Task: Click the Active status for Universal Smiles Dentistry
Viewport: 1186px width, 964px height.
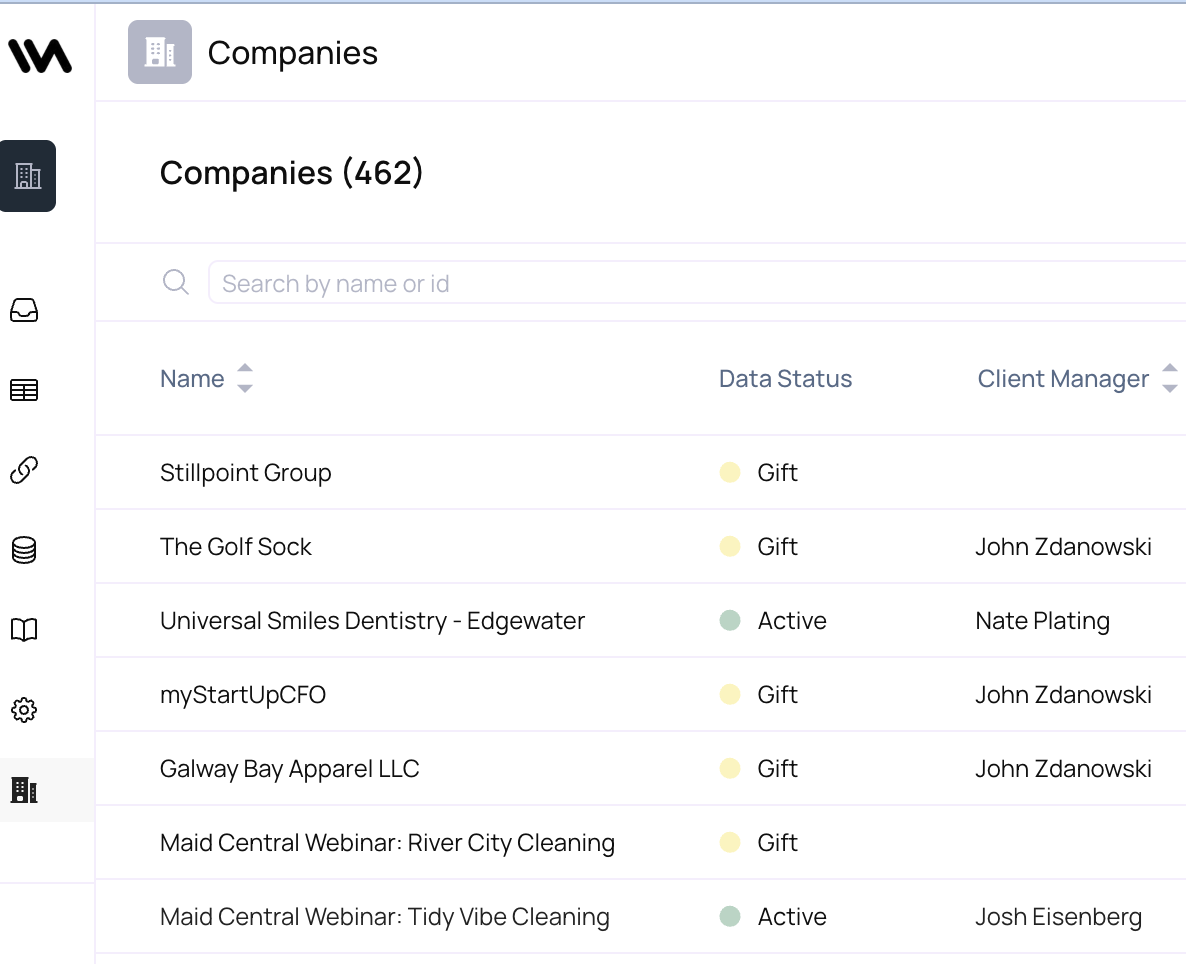Action: 773,620
